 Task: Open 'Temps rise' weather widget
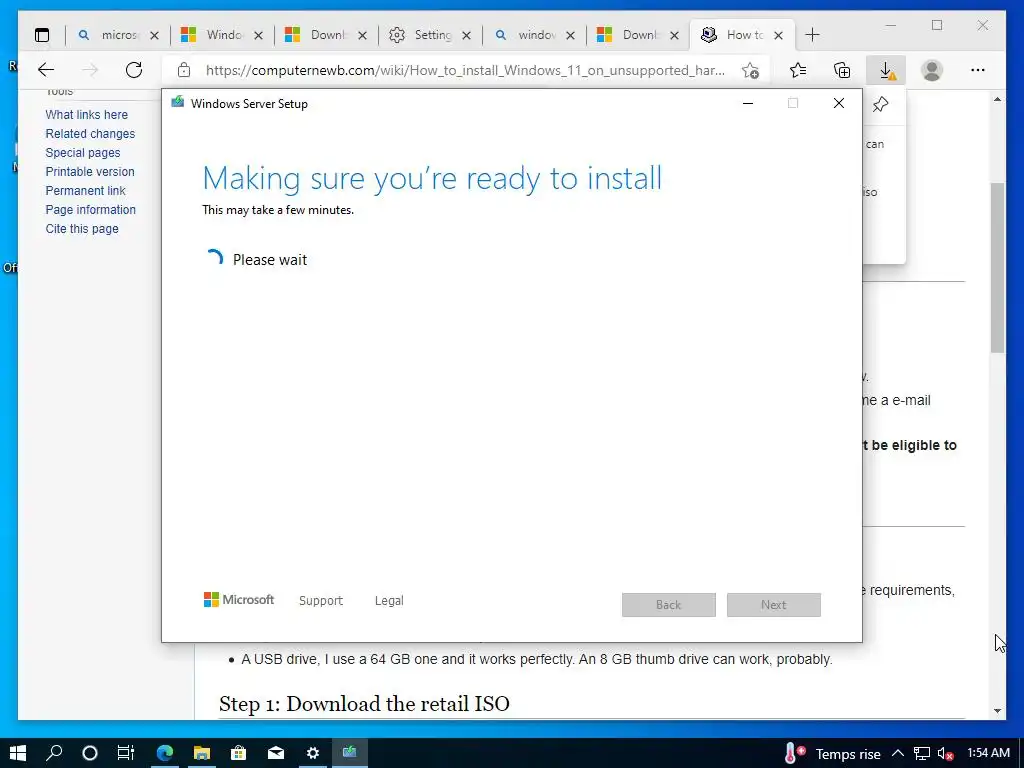click(832, 754)
